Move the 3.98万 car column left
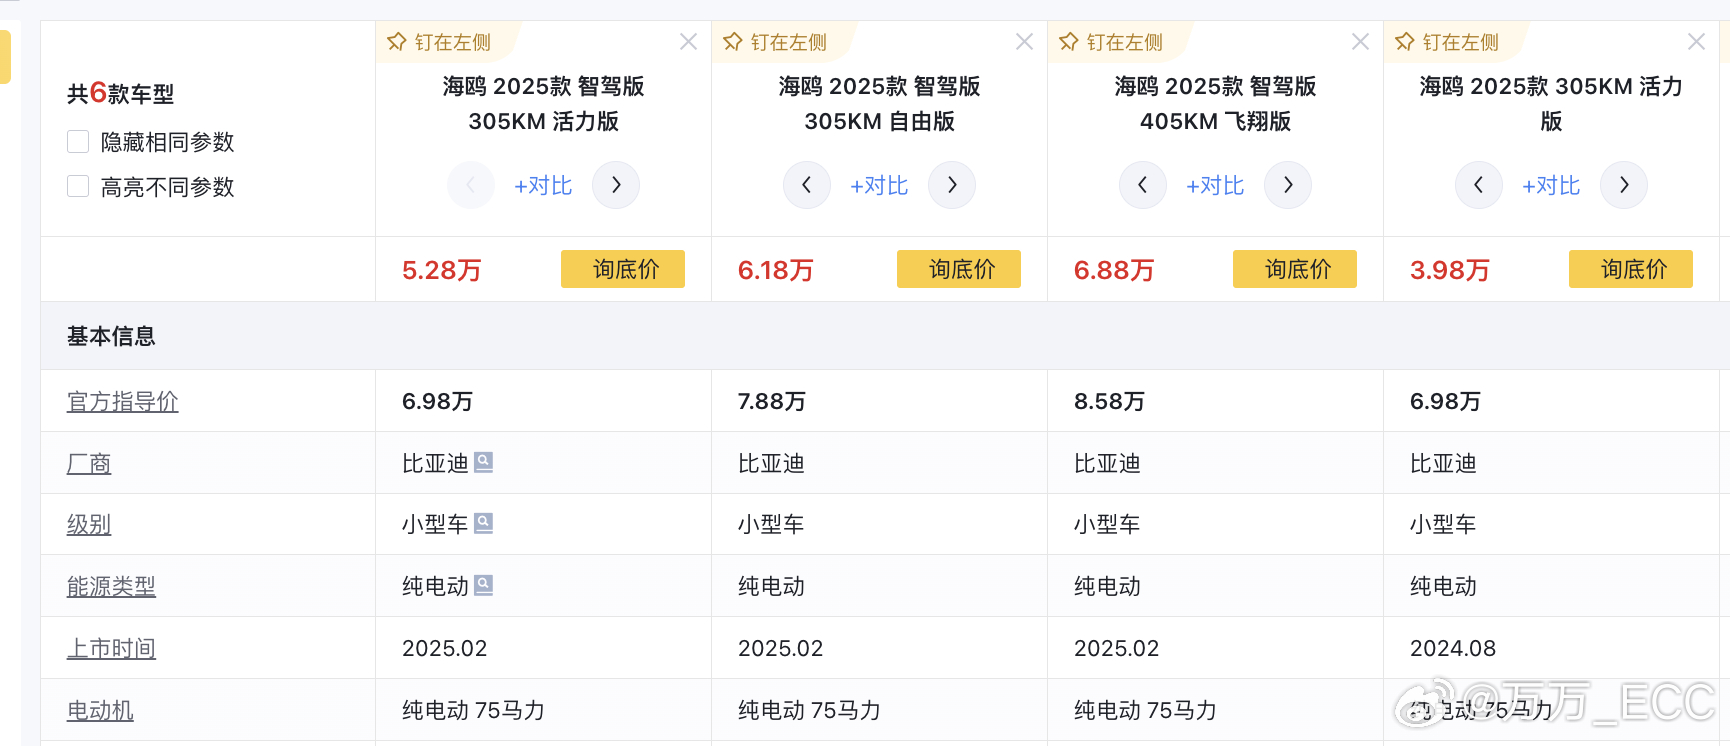The image size is (1730, 746). tap(1479, 185)
